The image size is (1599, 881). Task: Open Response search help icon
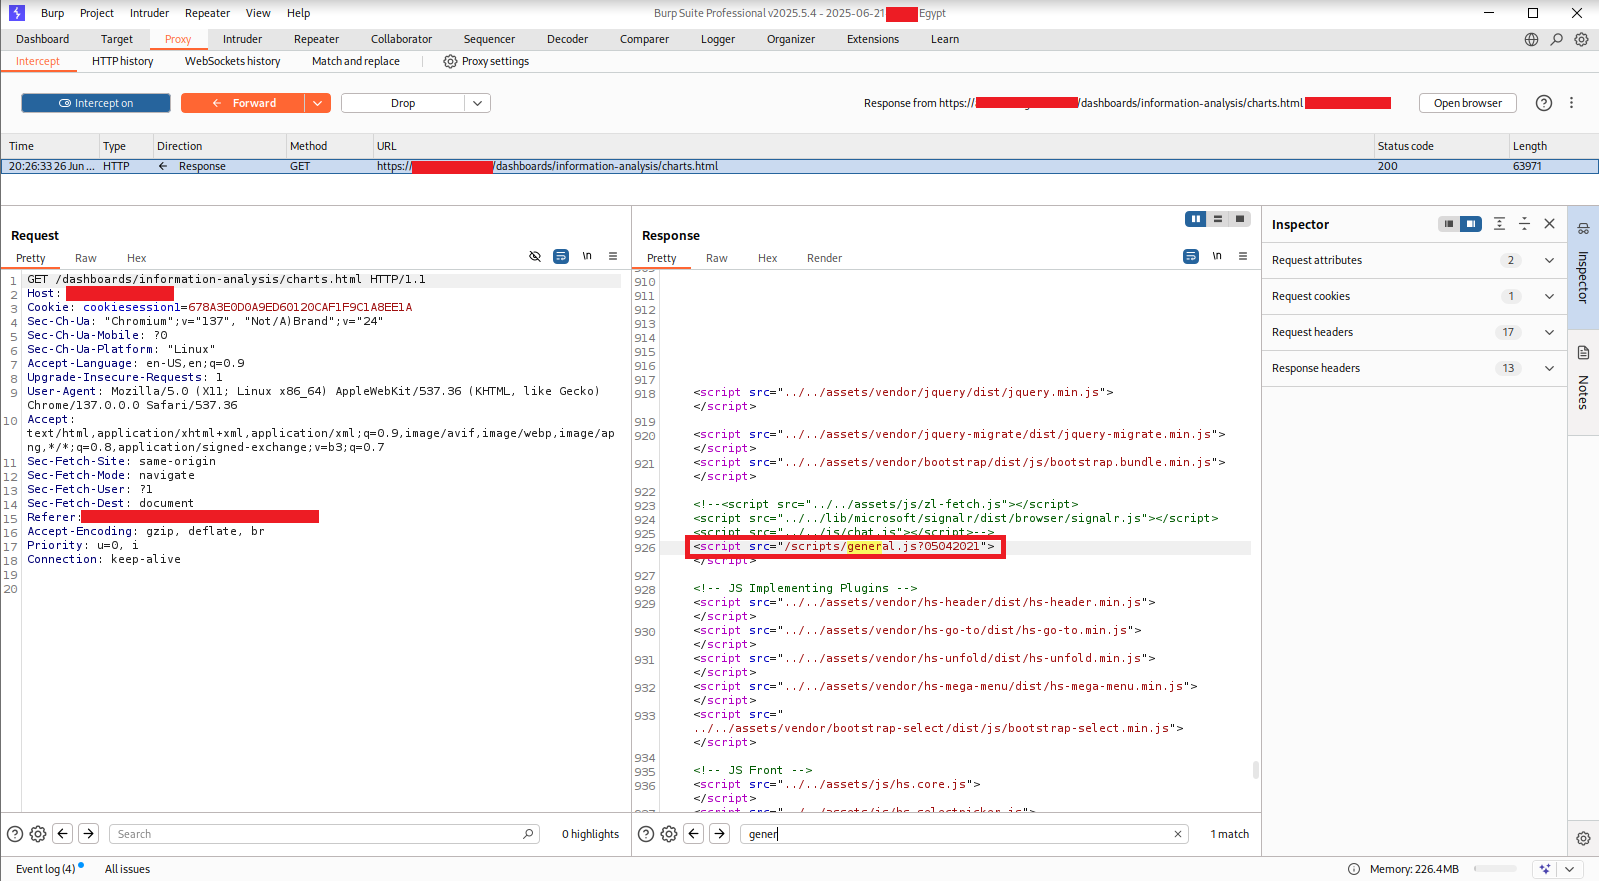tap(646, 834)
